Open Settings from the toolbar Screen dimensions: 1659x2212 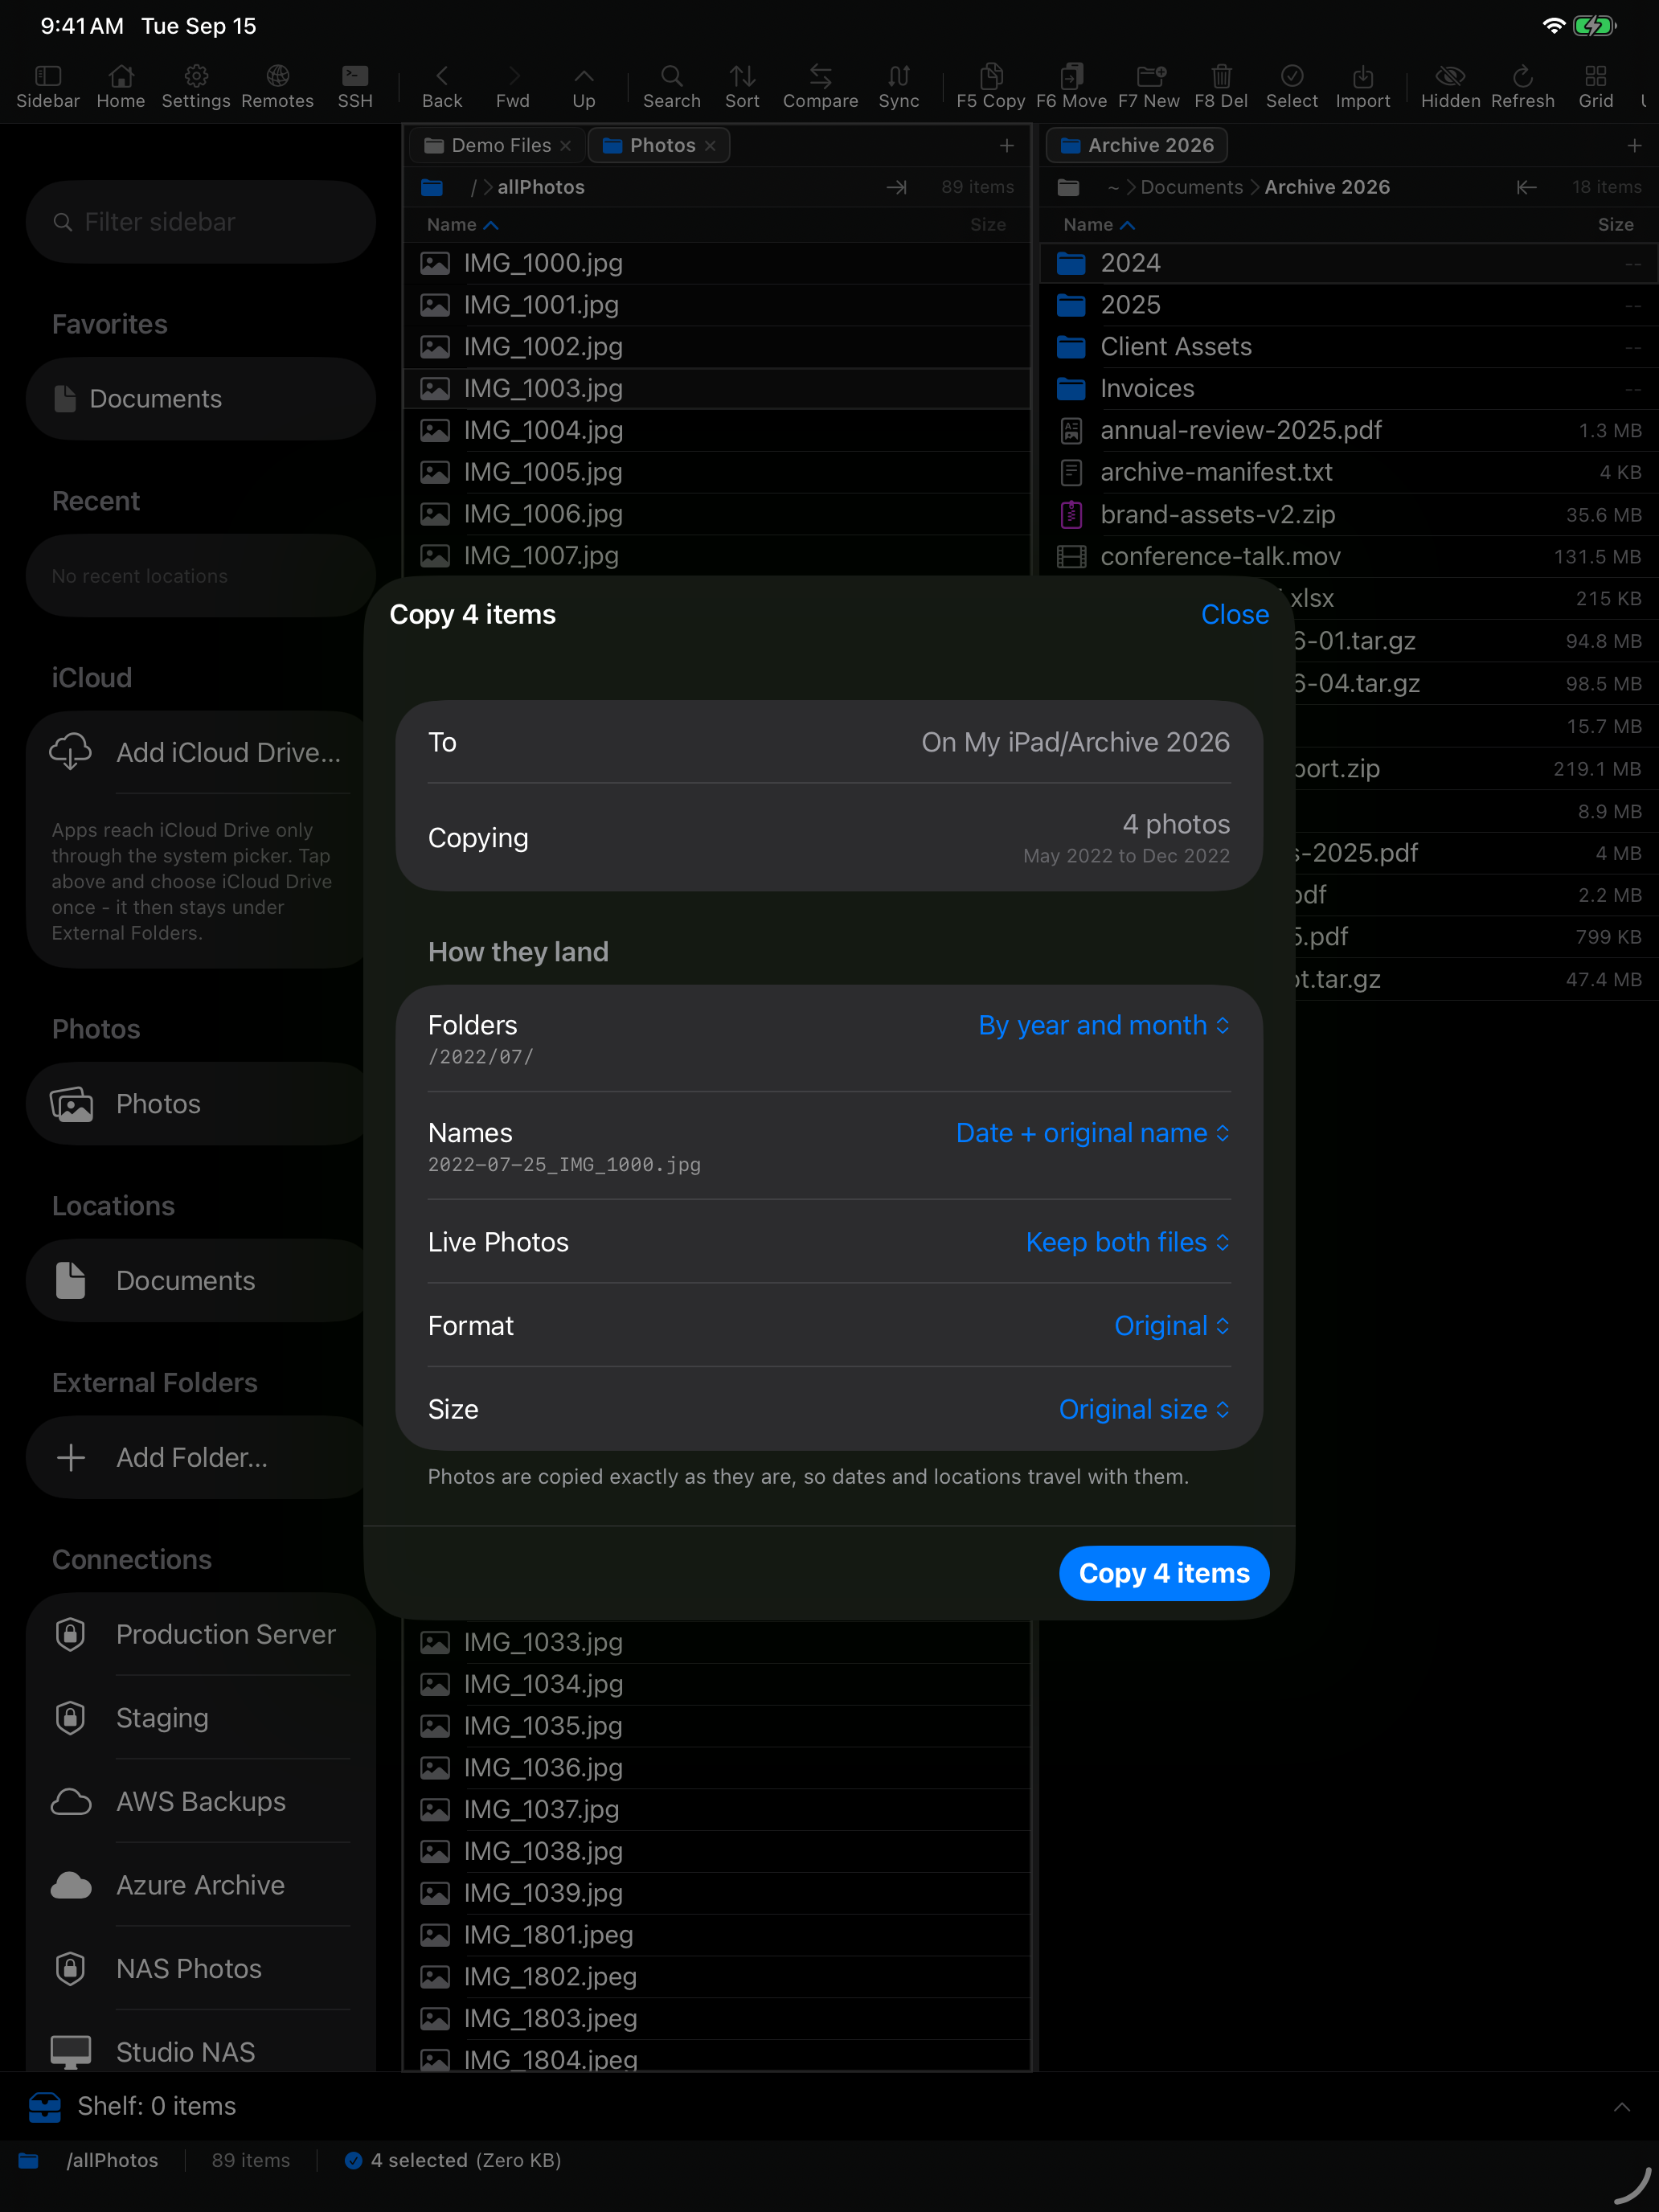196,87
